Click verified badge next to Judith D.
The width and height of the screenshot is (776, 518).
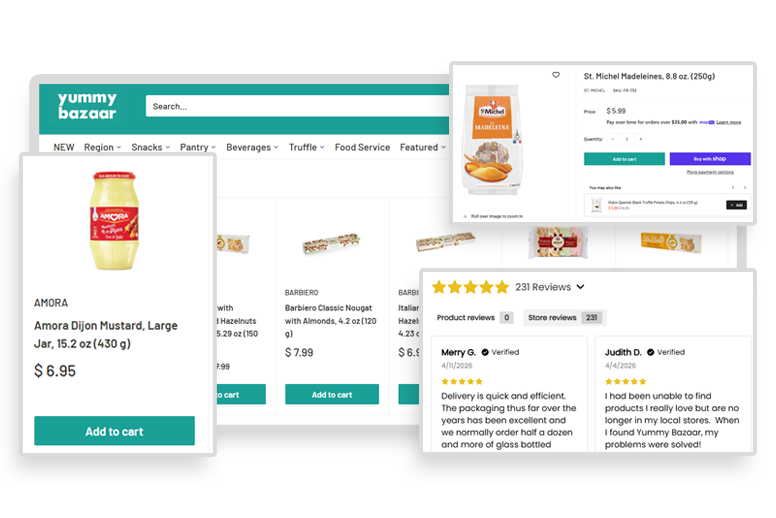point(650,352)
